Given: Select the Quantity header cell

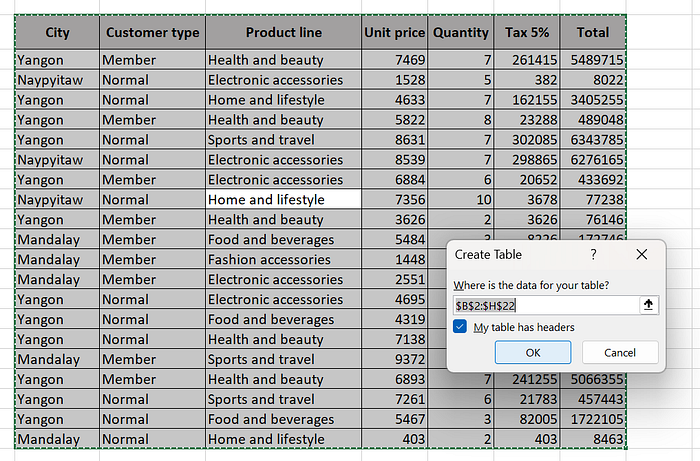Looking at the screenshot, I should 461,32.
